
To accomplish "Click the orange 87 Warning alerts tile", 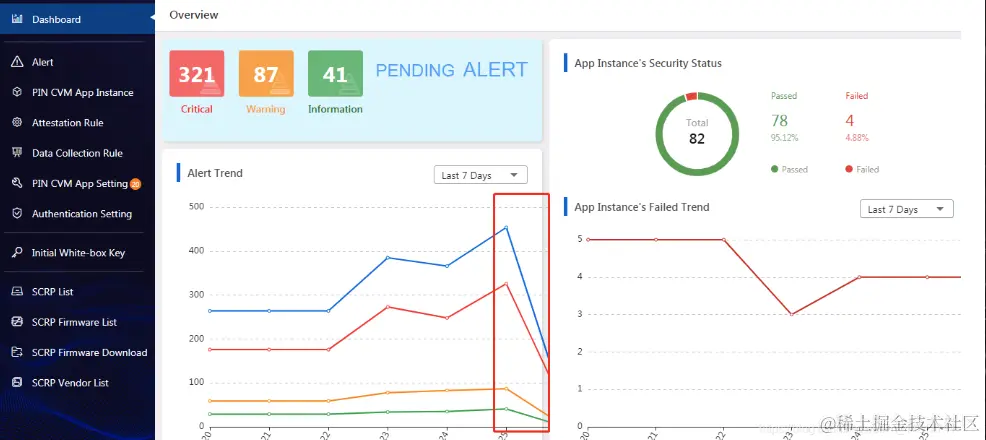I will click(x=266, y=74).
